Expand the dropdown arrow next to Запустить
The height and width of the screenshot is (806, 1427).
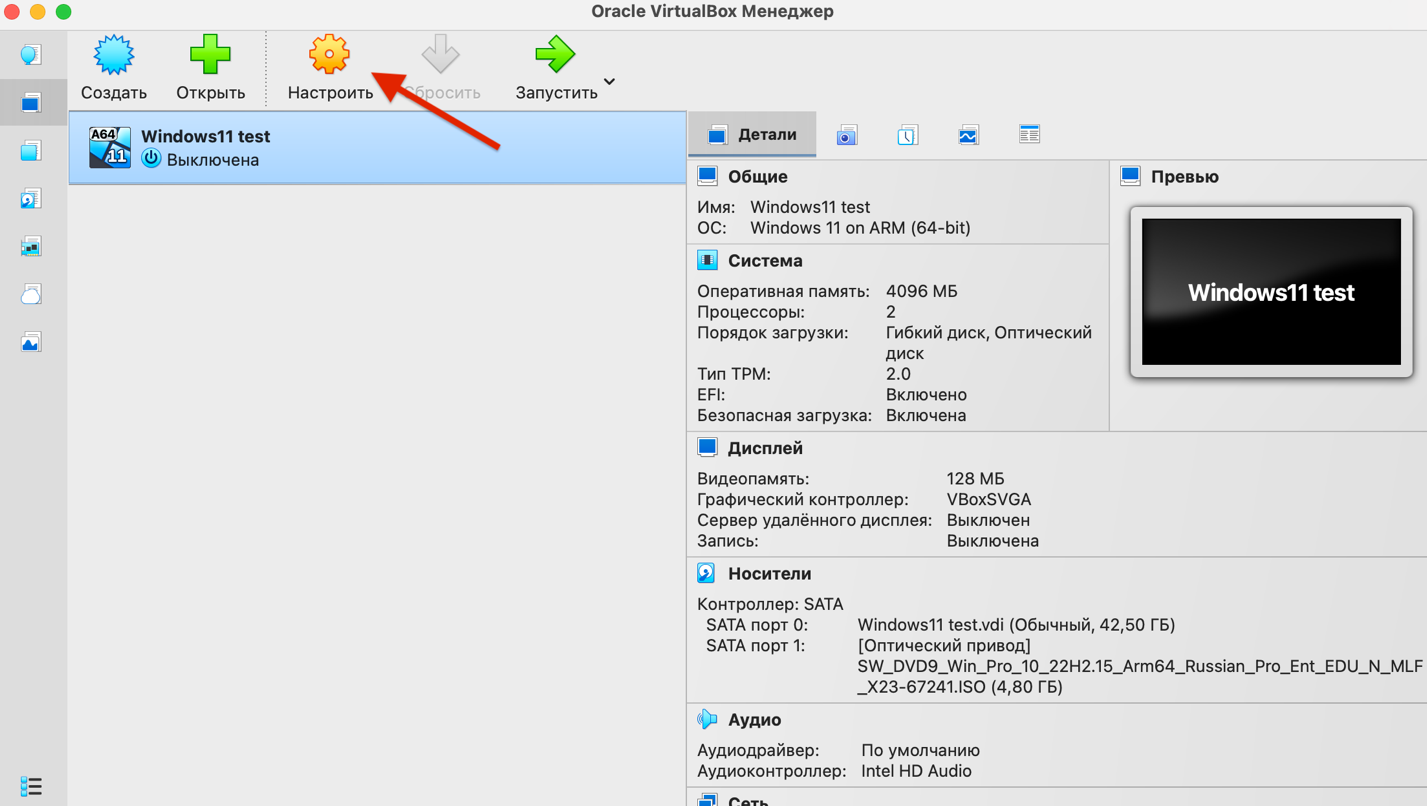[609, 82]
